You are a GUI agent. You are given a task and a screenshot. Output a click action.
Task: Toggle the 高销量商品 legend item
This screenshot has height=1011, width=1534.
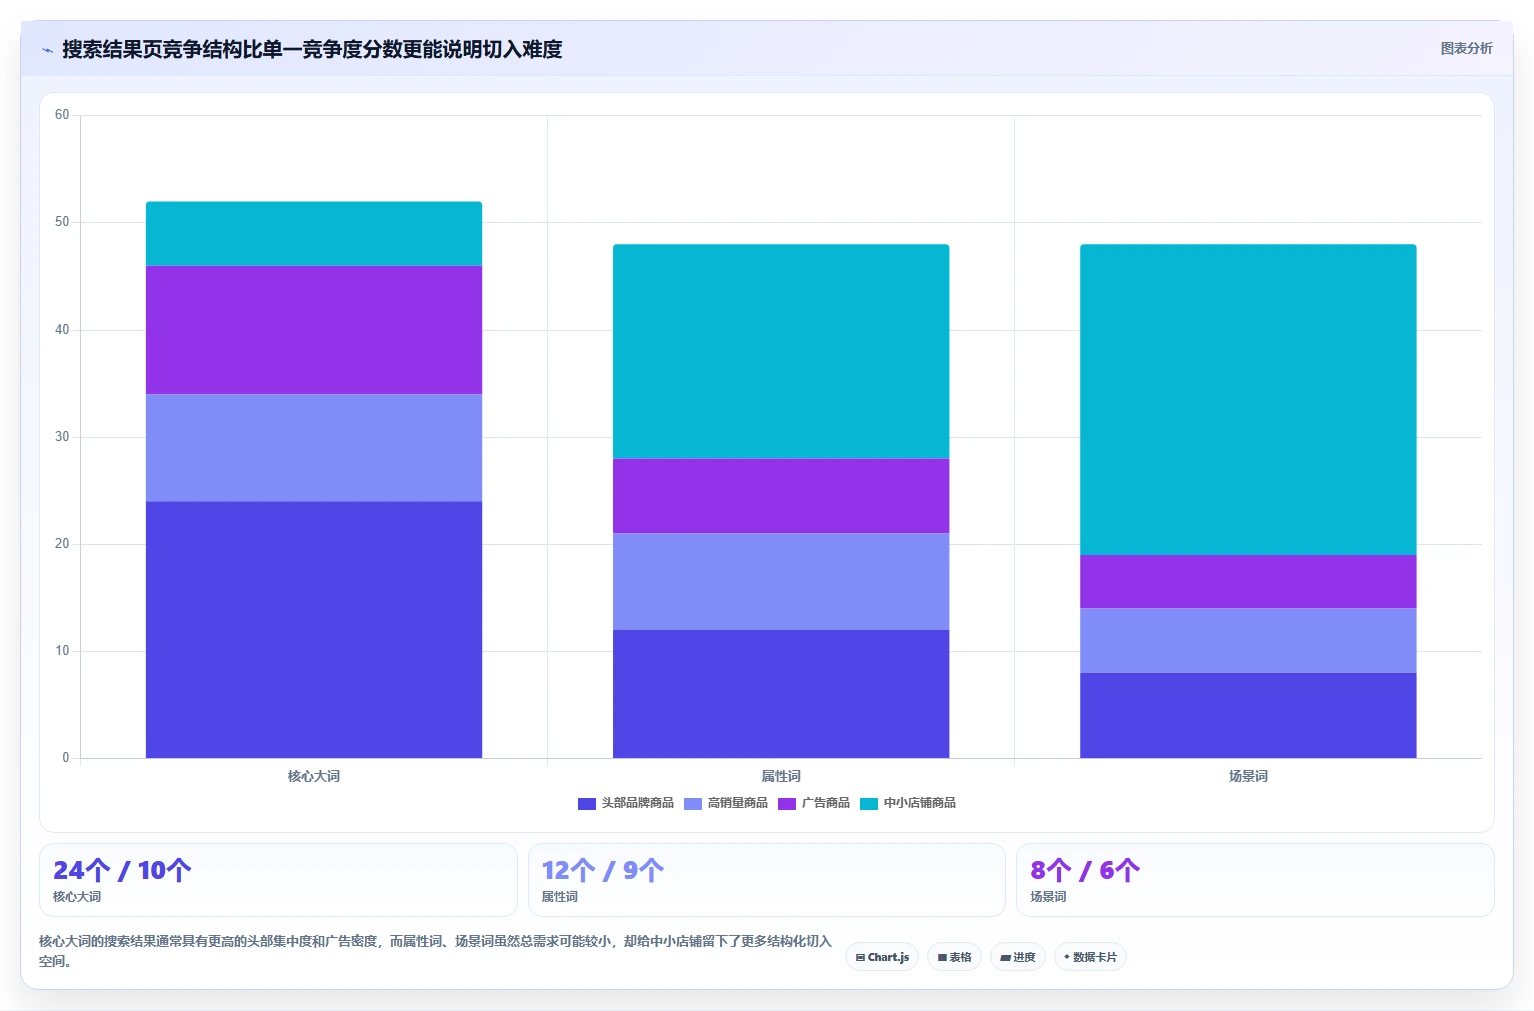tap(726, 803)
